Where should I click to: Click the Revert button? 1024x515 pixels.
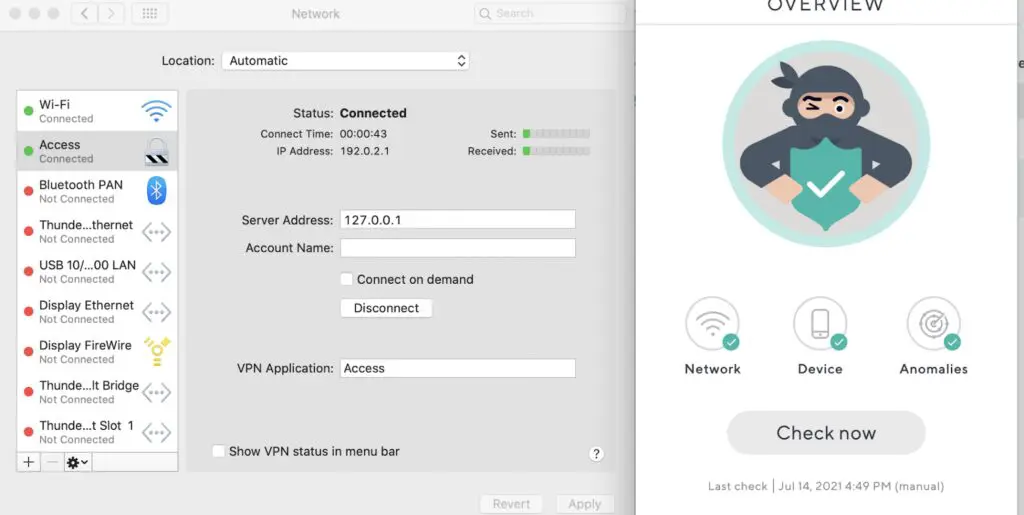[511, 504]
